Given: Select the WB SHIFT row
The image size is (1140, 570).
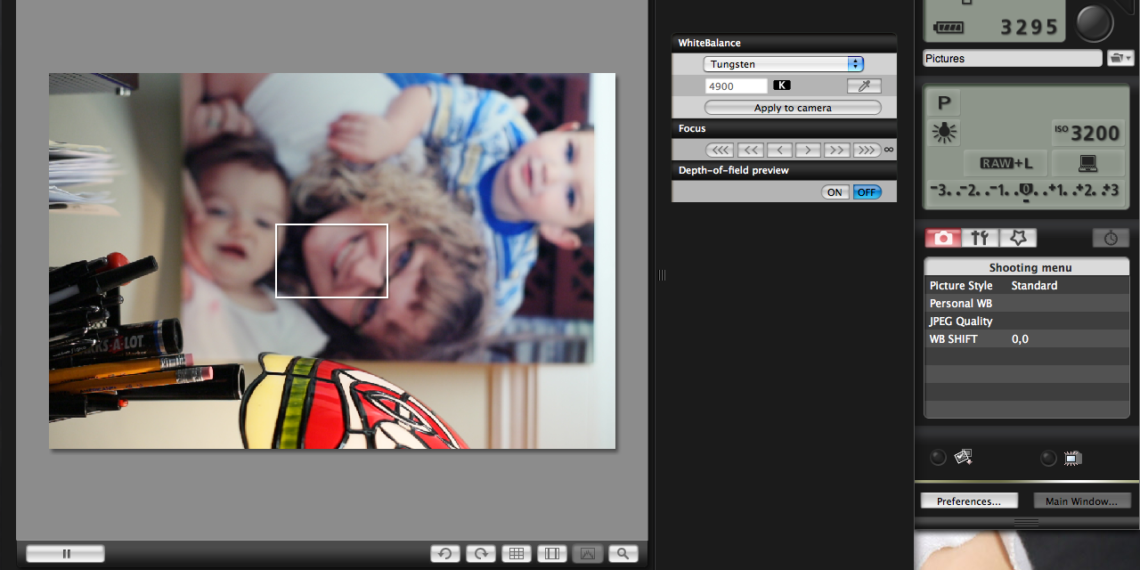Looking at the screenshot, I should click(1027, 339).
